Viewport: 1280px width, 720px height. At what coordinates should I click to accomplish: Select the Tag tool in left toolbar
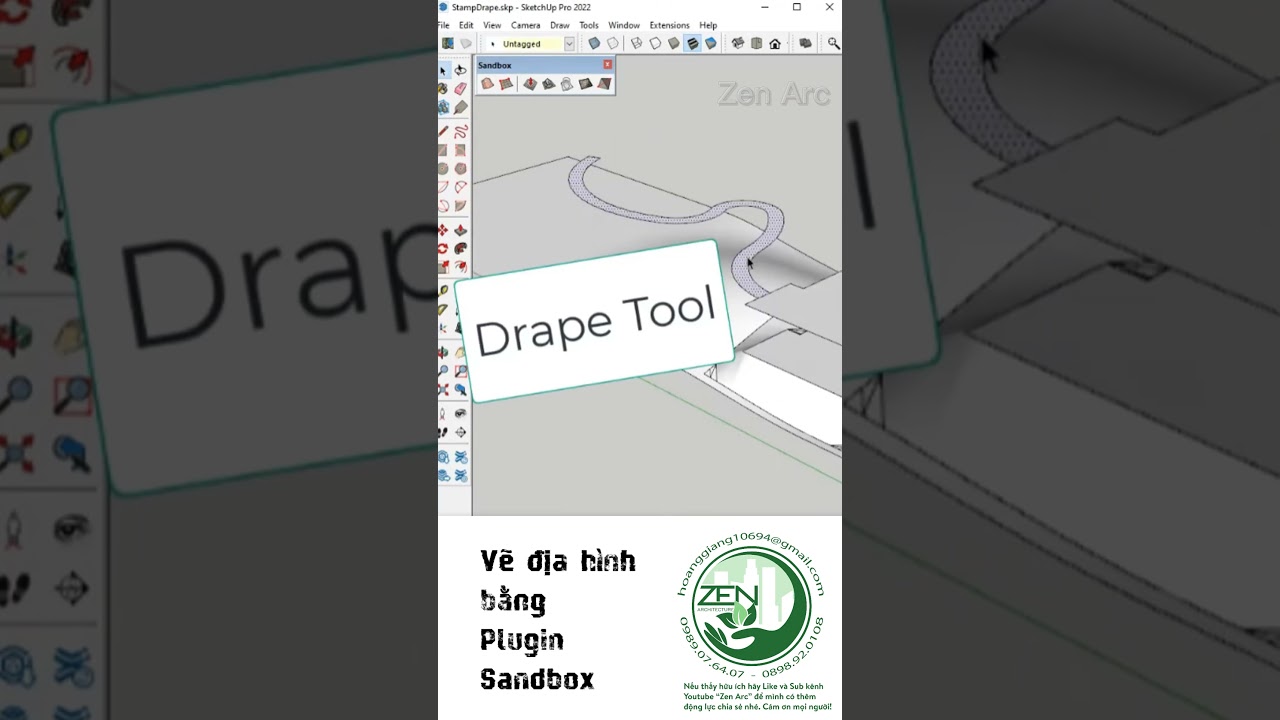[460, 107]
